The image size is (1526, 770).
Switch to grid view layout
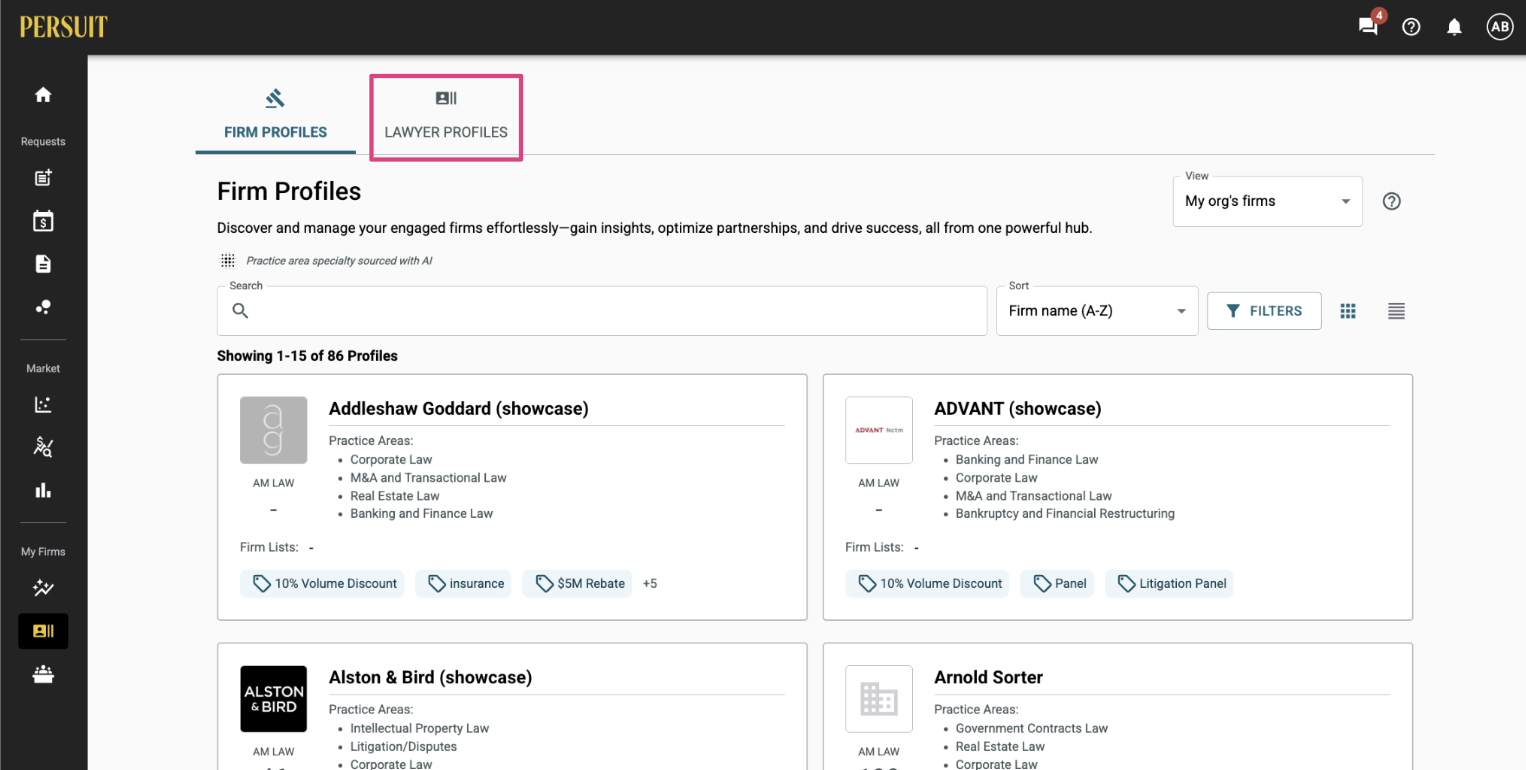click(x=1348, y=311)
